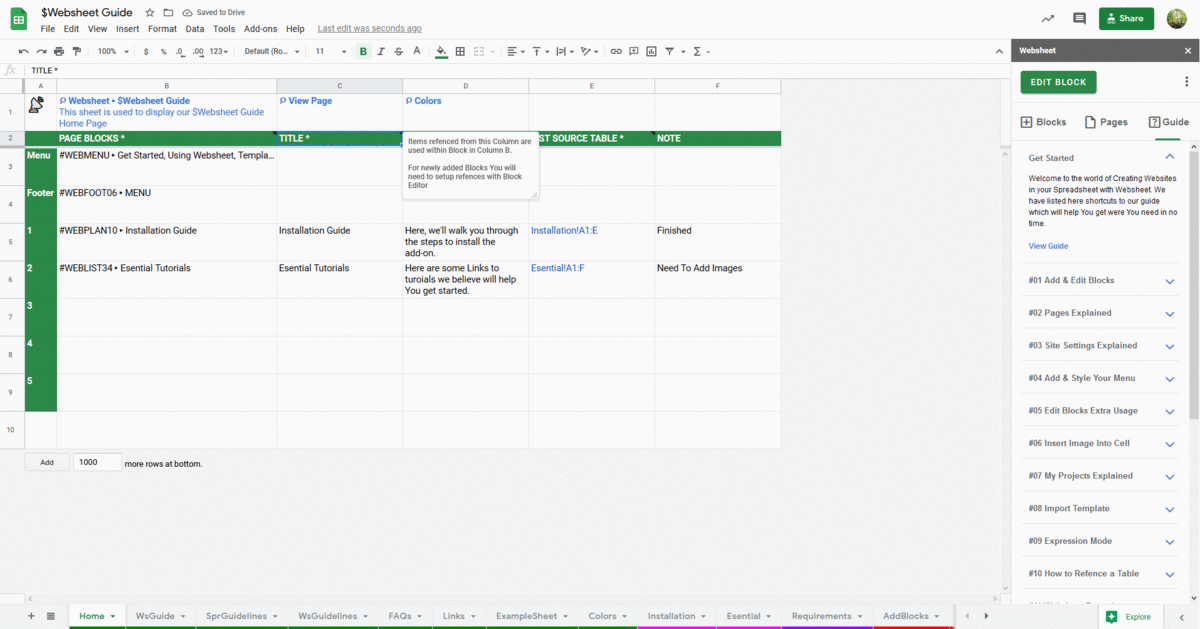This screenshot has width=1200, height=629.
Task: Insert a link
Action: 616,51
